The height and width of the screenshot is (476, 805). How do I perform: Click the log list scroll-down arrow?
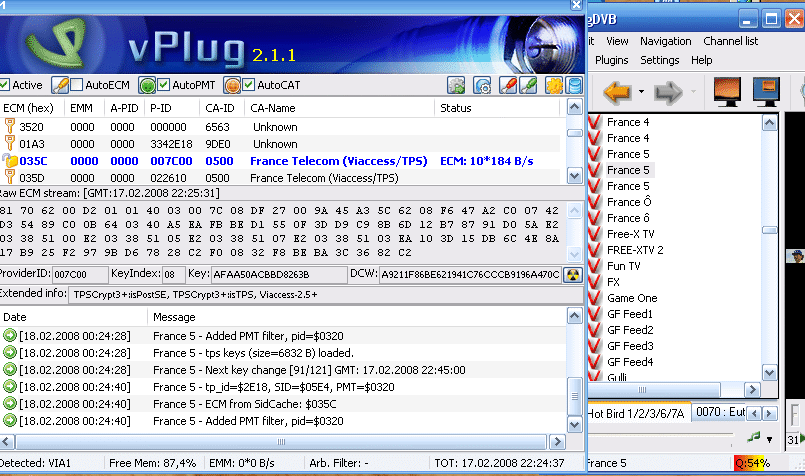point(574,425)
